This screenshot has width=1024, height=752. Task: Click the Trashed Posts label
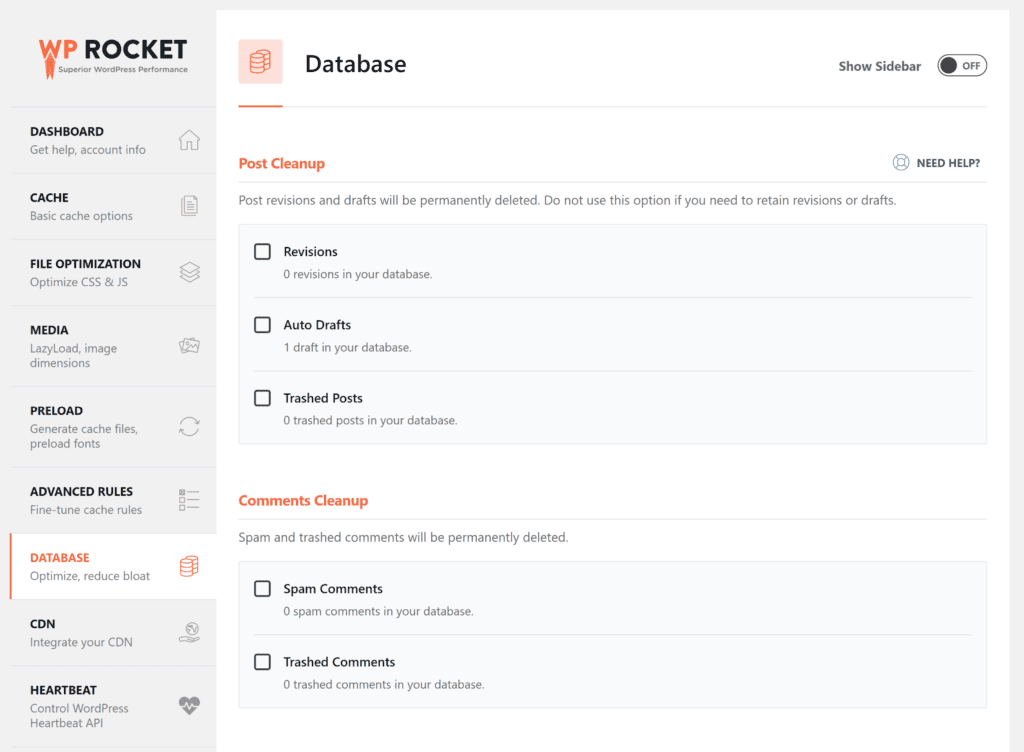[323, 398]
